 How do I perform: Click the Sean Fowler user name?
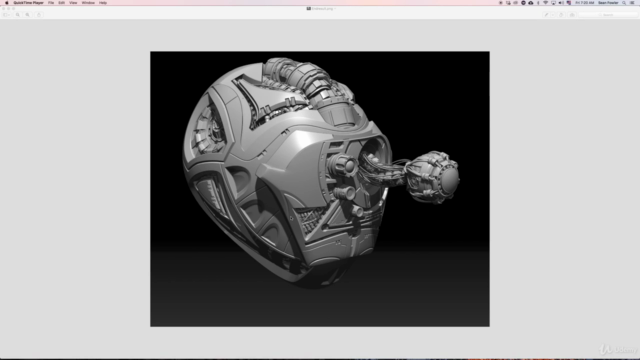608,3
